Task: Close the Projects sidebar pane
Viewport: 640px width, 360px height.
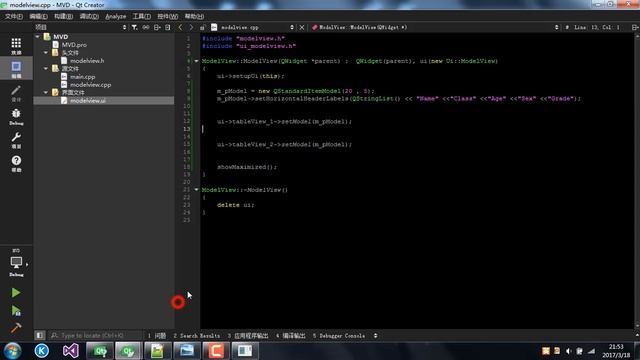Action: point(168,27)
